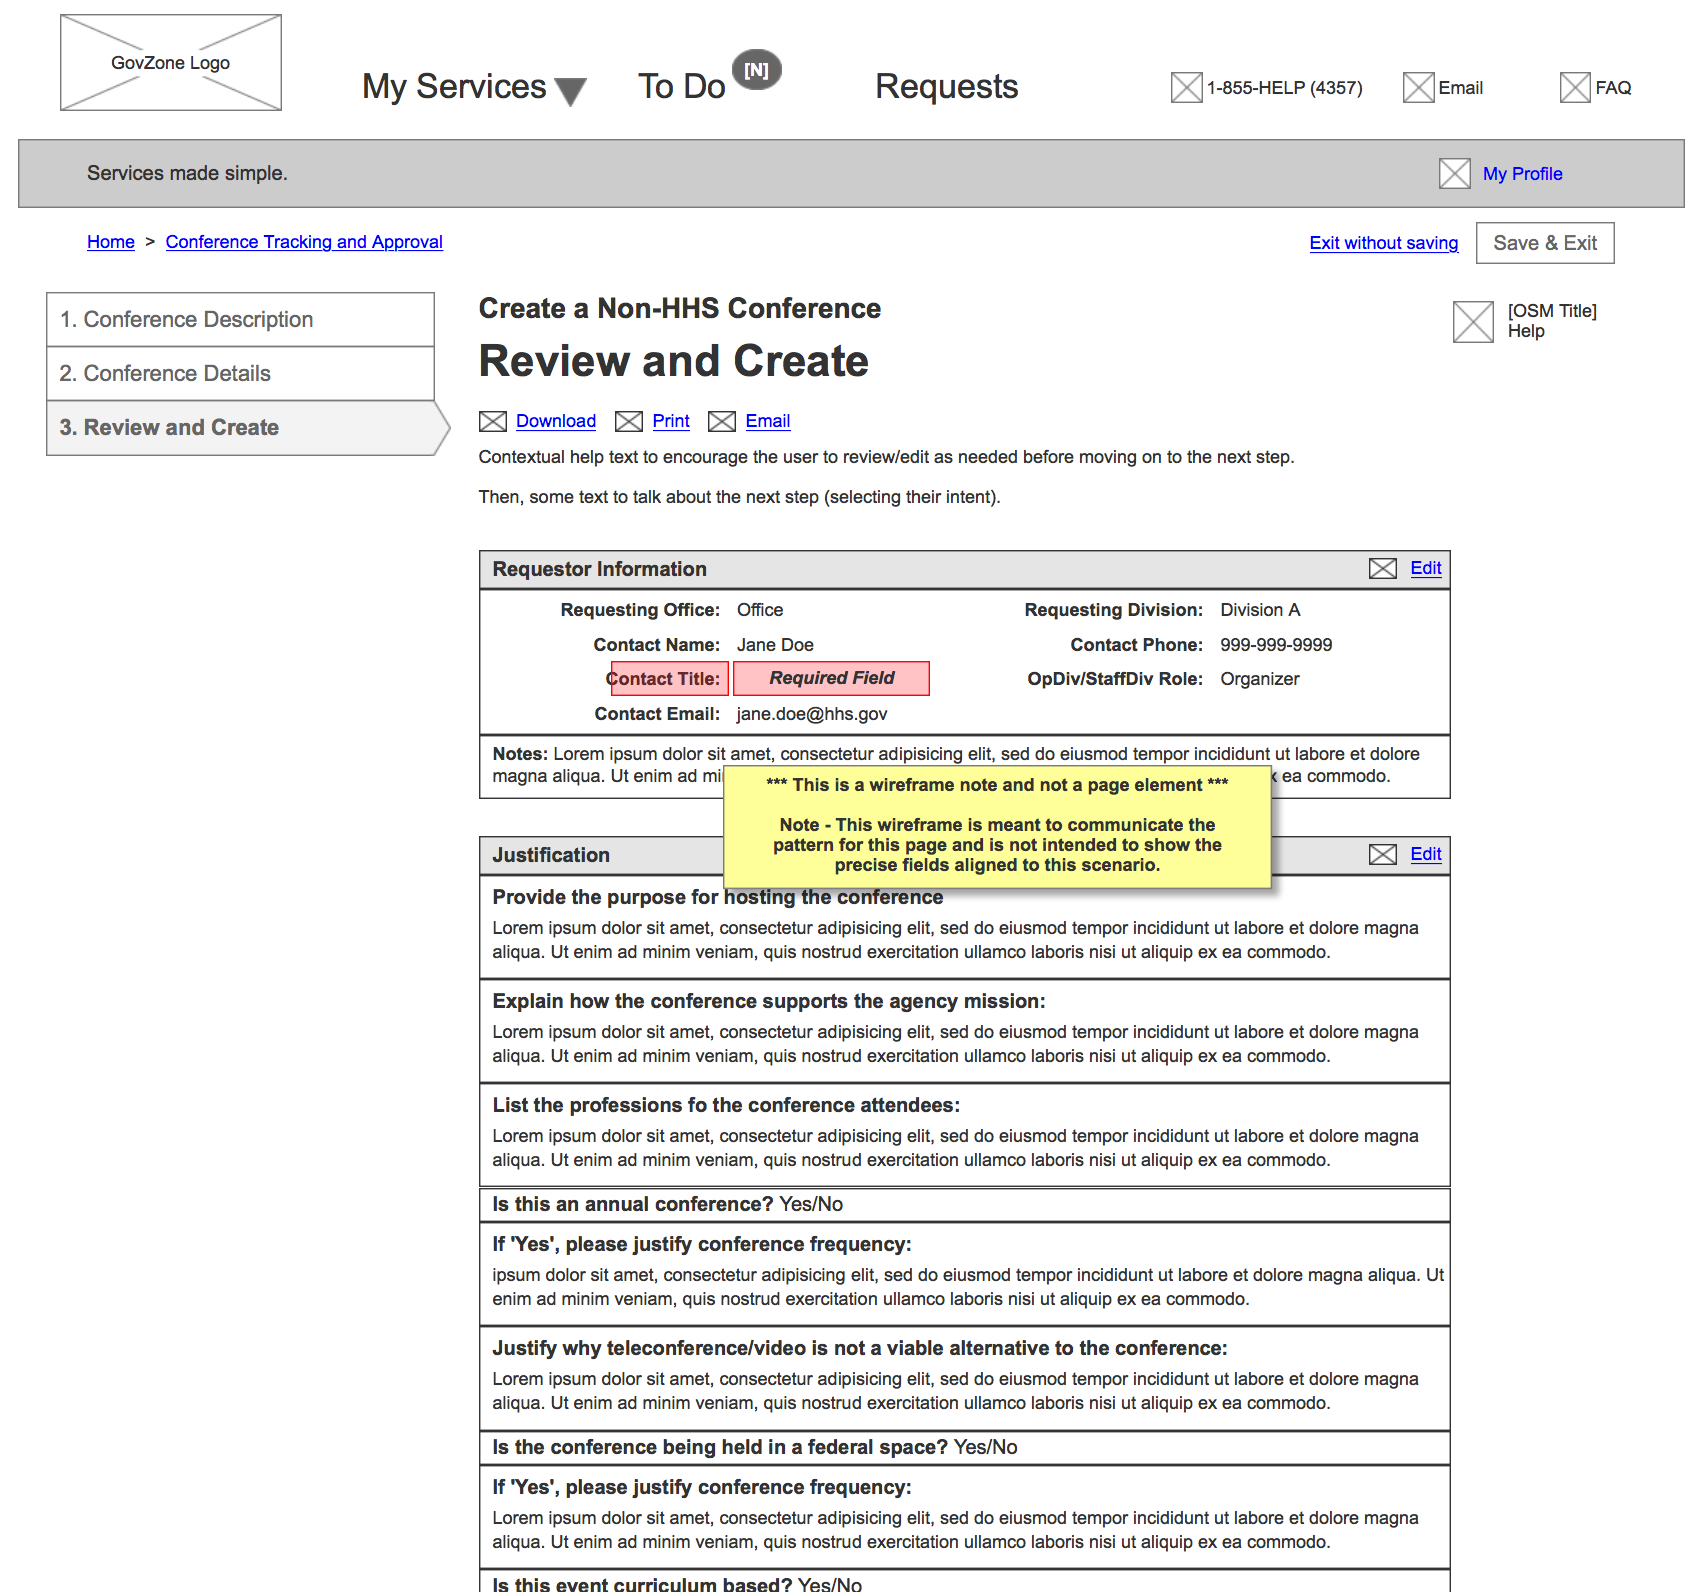
Task: Click the Save & Exit button
Action: 1545,243
